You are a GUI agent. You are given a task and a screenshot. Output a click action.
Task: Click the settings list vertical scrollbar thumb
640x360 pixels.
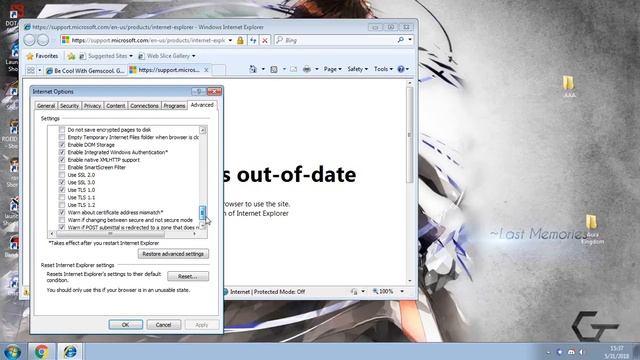click(202, 212)
